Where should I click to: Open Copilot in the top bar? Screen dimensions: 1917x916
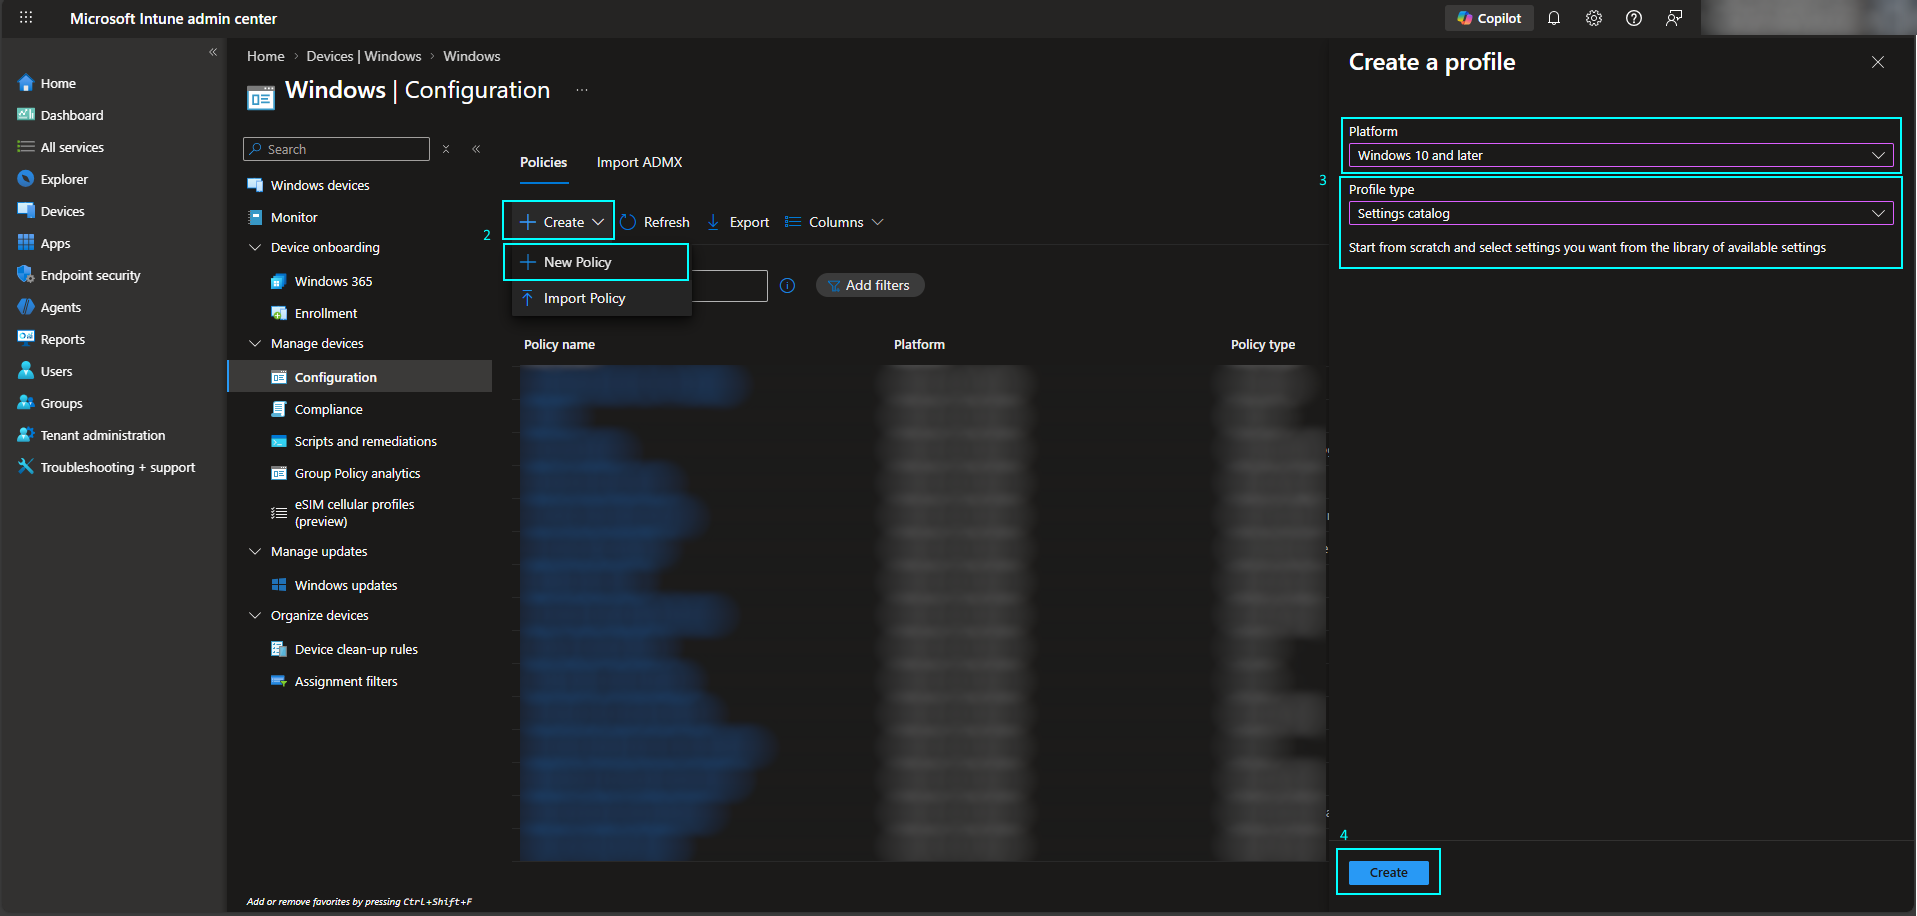pyautogui.click(x=1489, y=18)
